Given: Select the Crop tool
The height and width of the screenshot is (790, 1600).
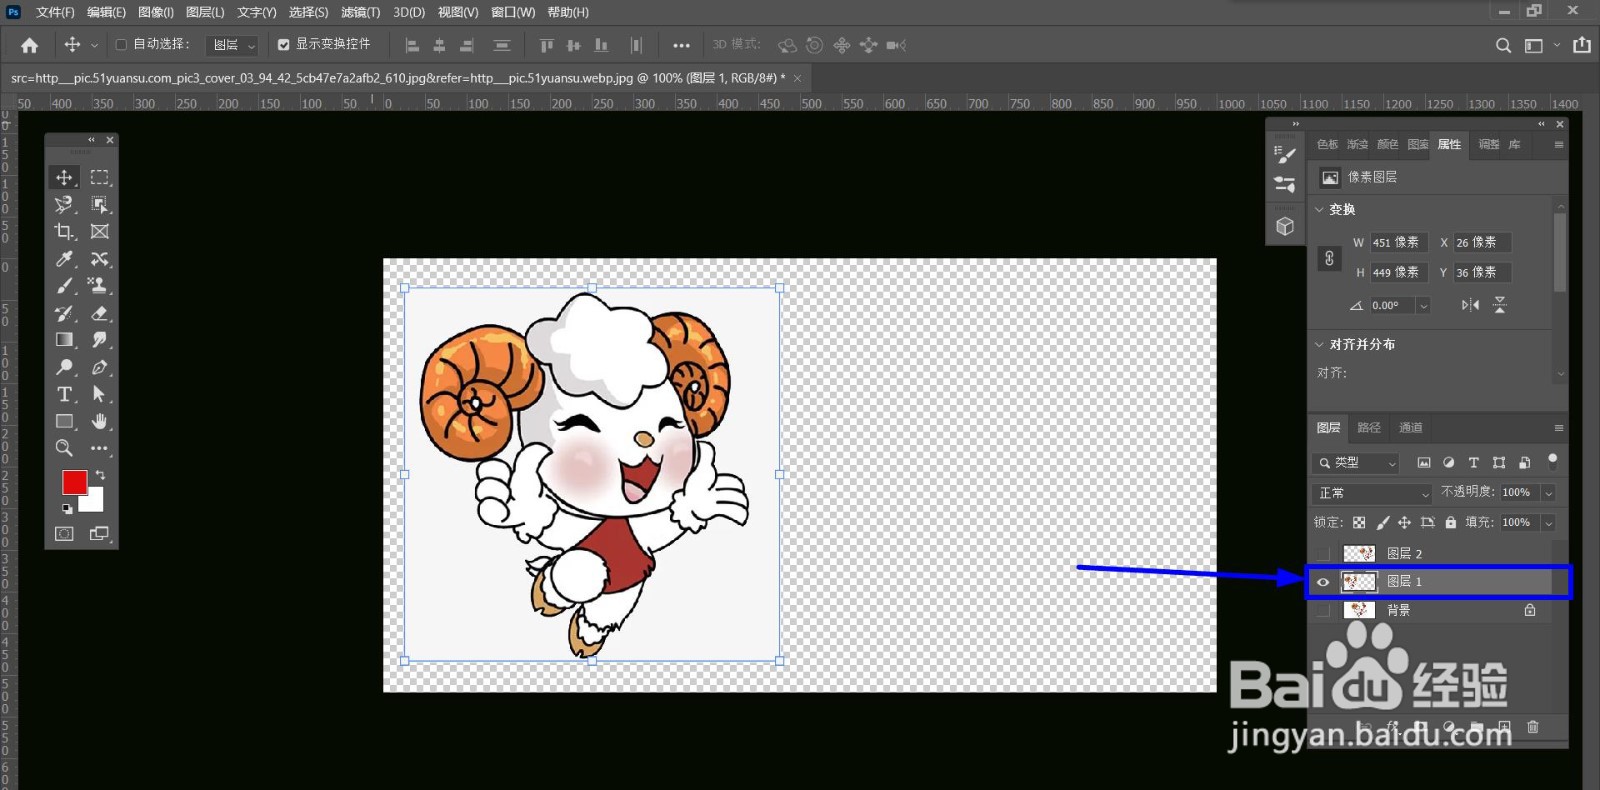Looking at the screenshot, I should coord(64,231).
